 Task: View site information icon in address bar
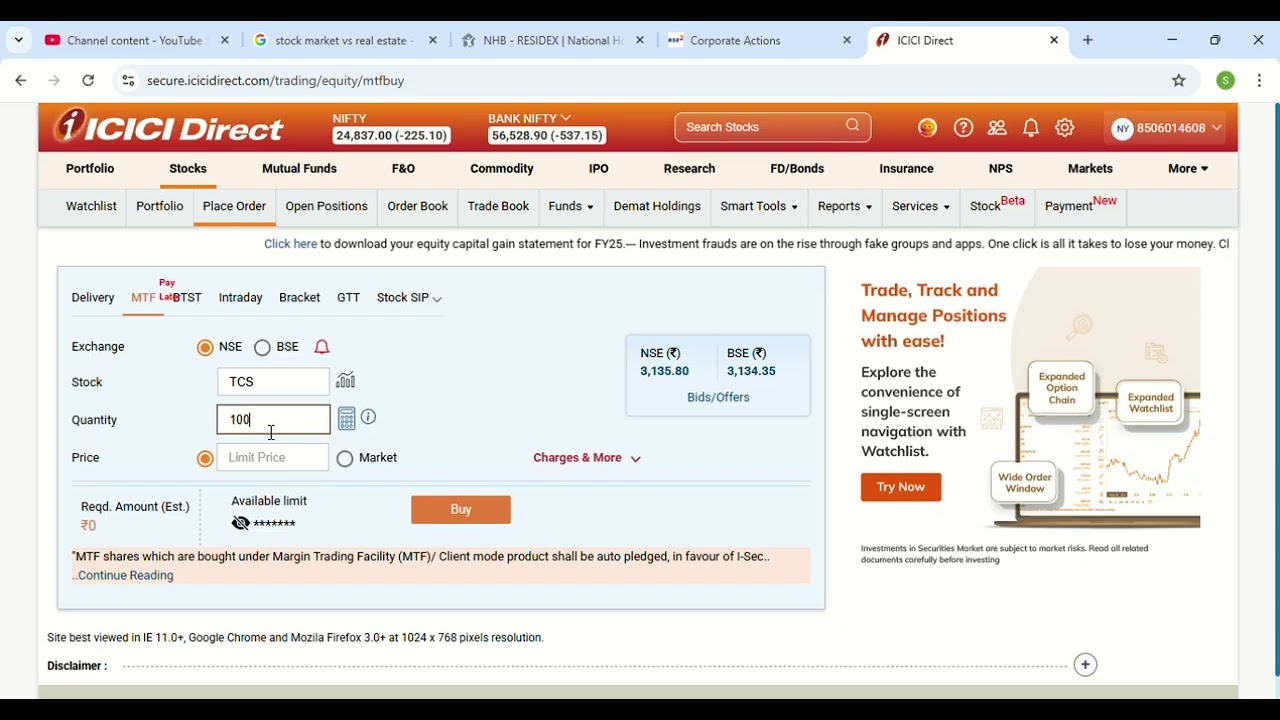128,81
